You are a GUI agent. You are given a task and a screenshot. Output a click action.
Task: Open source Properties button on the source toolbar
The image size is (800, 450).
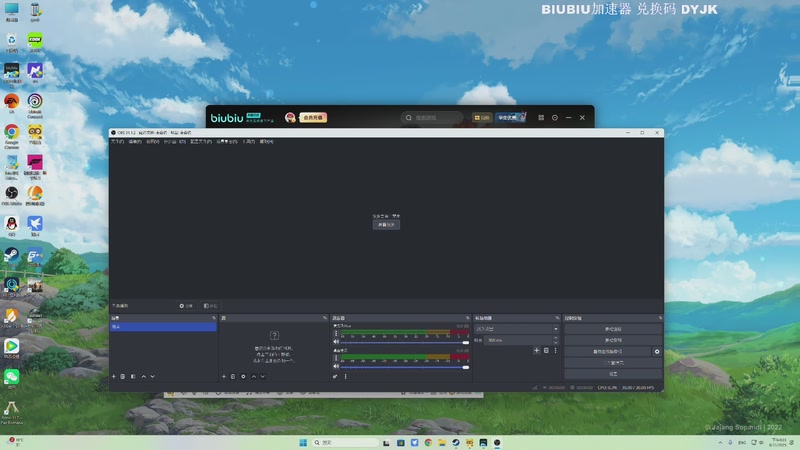point(186,306)
